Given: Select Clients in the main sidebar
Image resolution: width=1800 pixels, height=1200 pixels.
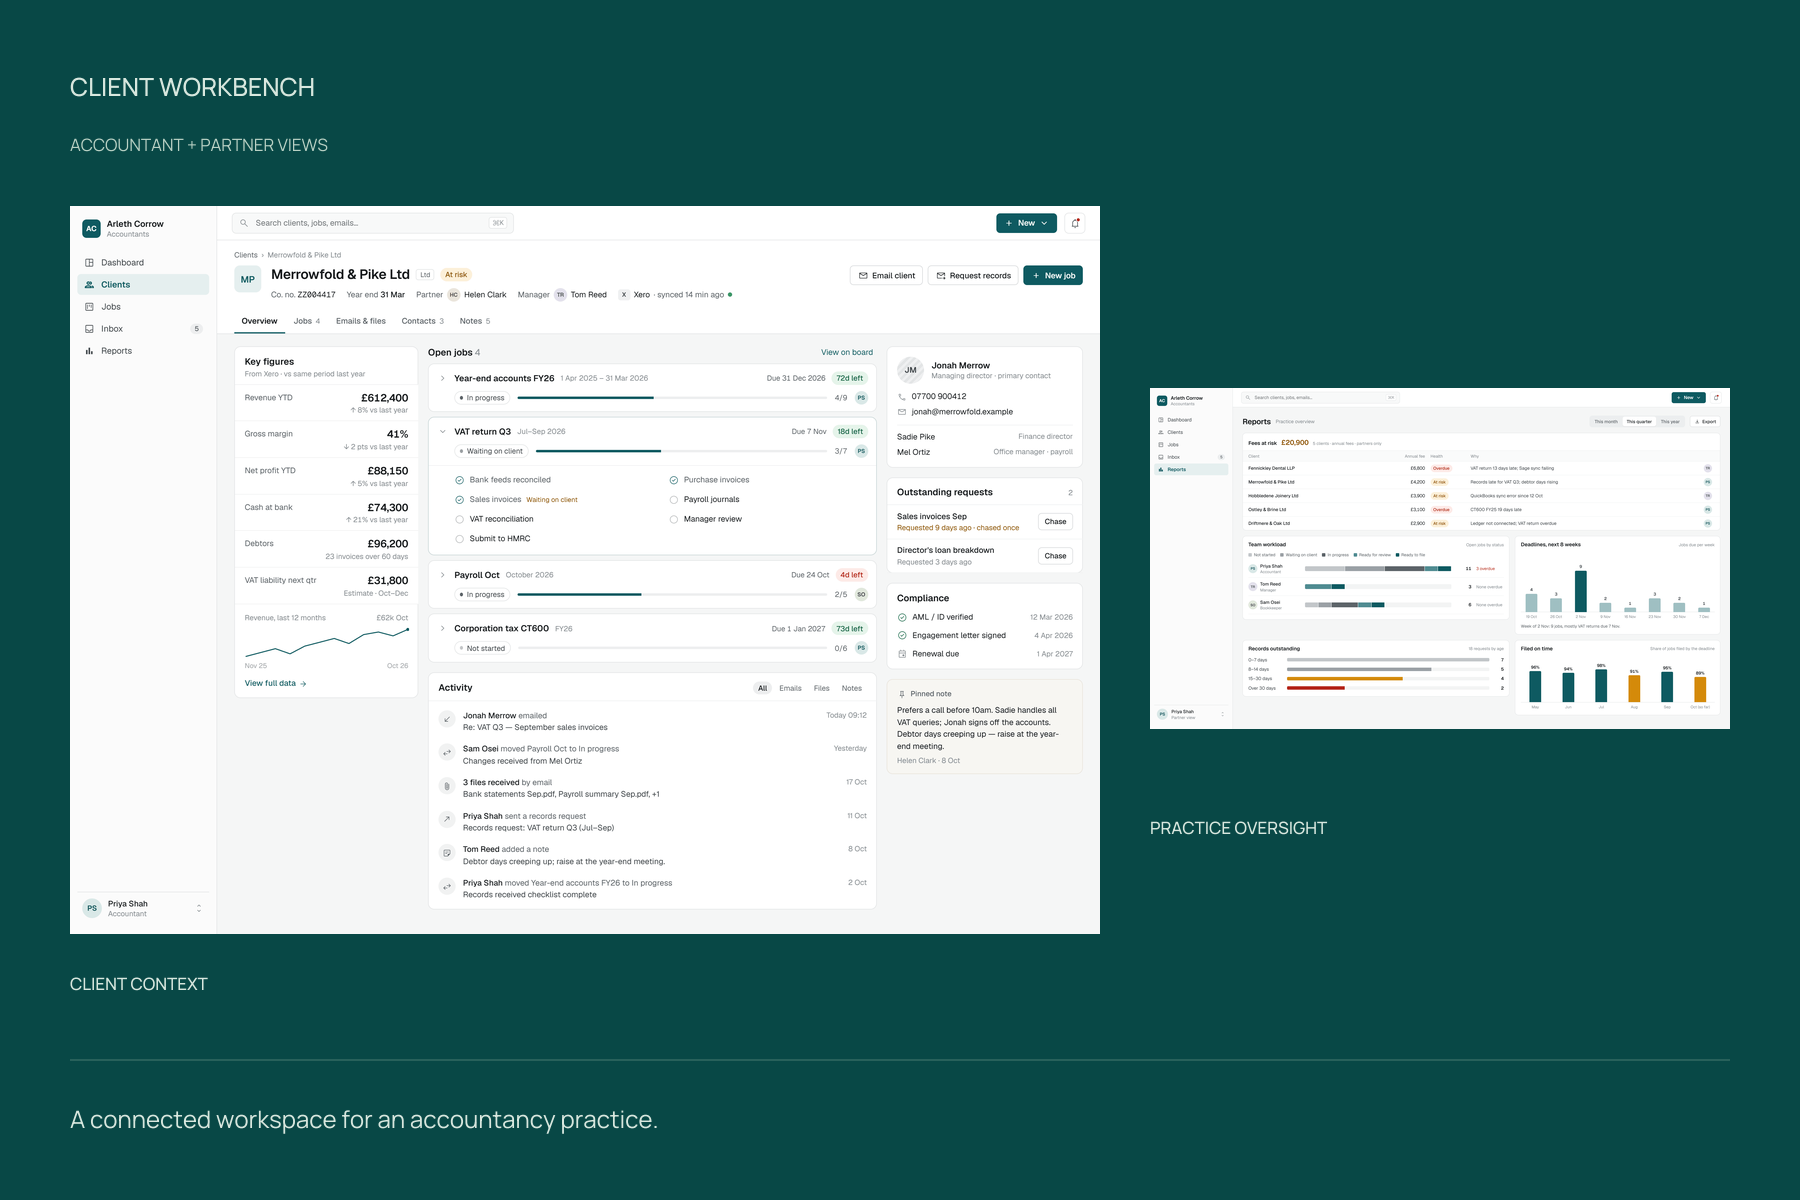Looking at the screenshot, I should tap(143, 285).
